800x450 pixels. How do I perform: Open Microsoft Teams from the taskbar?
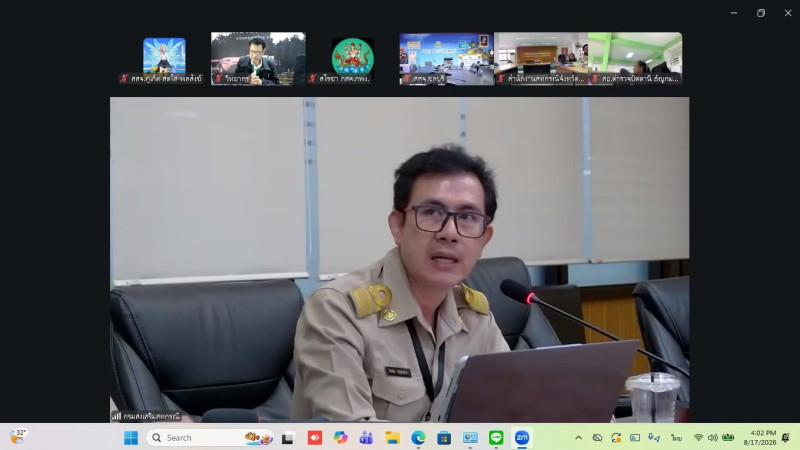point(366,438)
